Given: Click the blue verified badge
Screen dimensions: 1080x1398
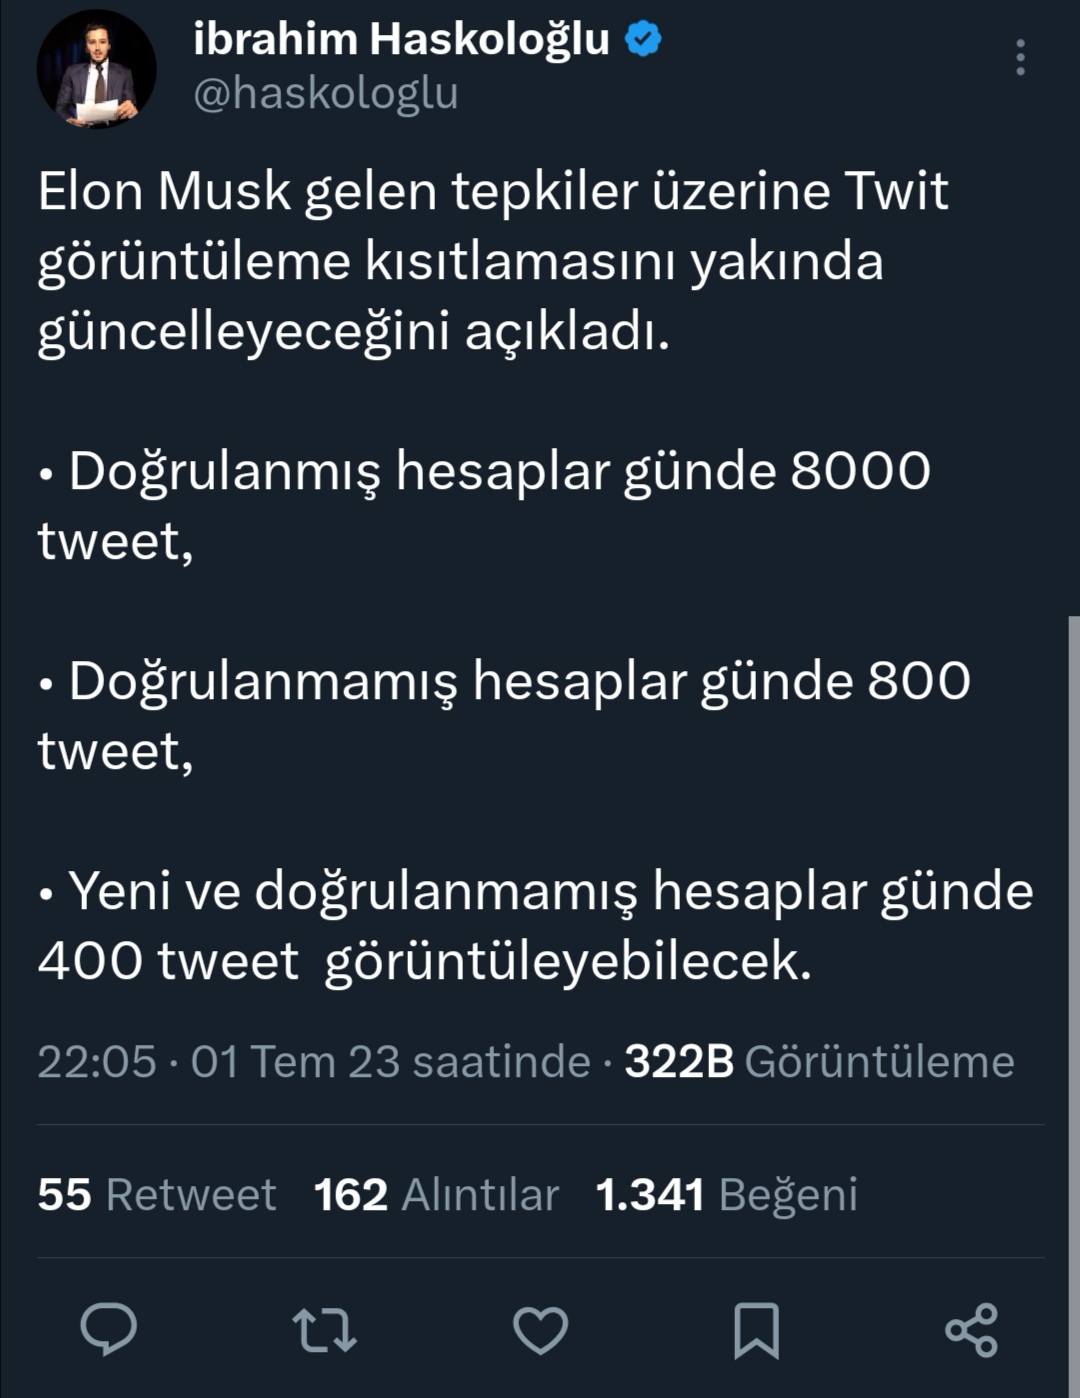Looking at the screenshot, I should (643, 40).
